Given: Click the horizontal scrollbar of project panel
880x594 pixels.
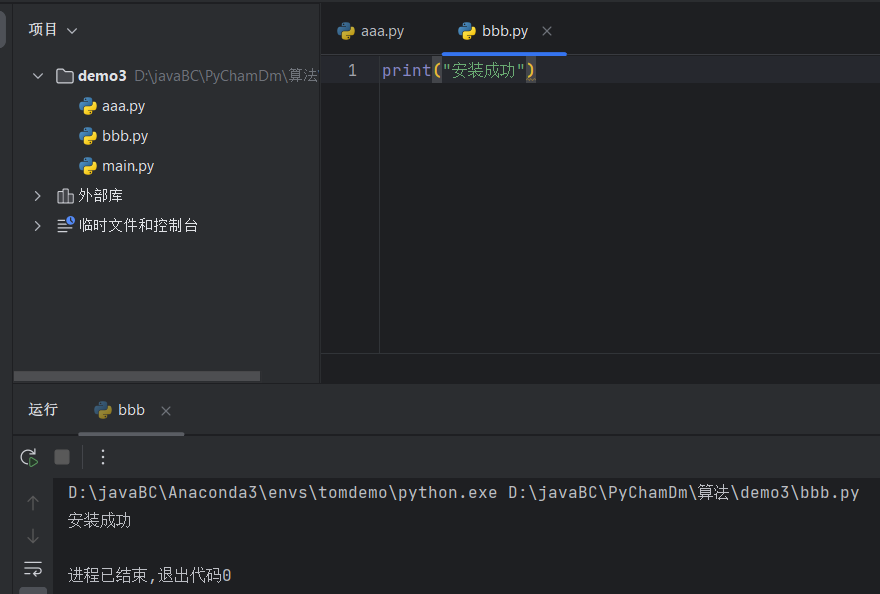Looking at the screenshot, I should pyautogui.click(x=135, y=375).
